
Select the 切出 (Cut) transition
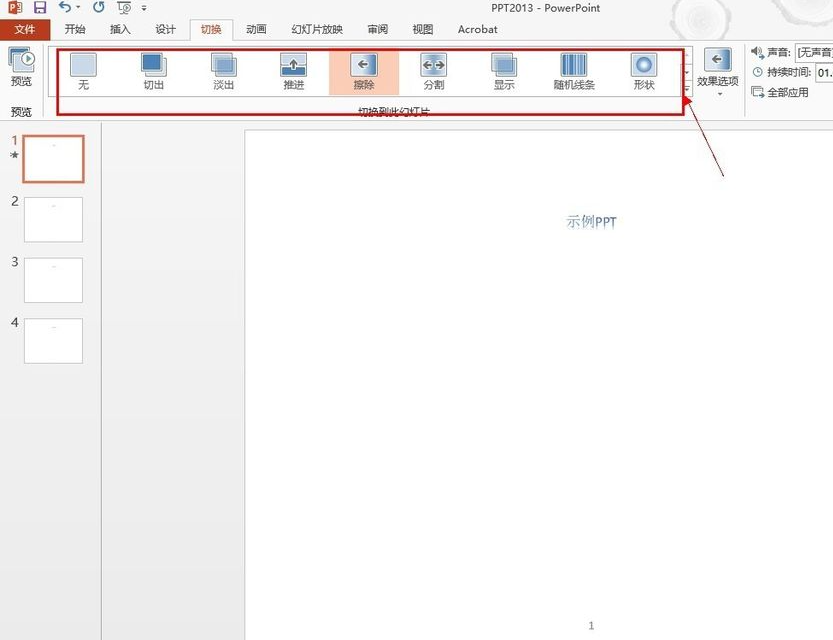153,72
